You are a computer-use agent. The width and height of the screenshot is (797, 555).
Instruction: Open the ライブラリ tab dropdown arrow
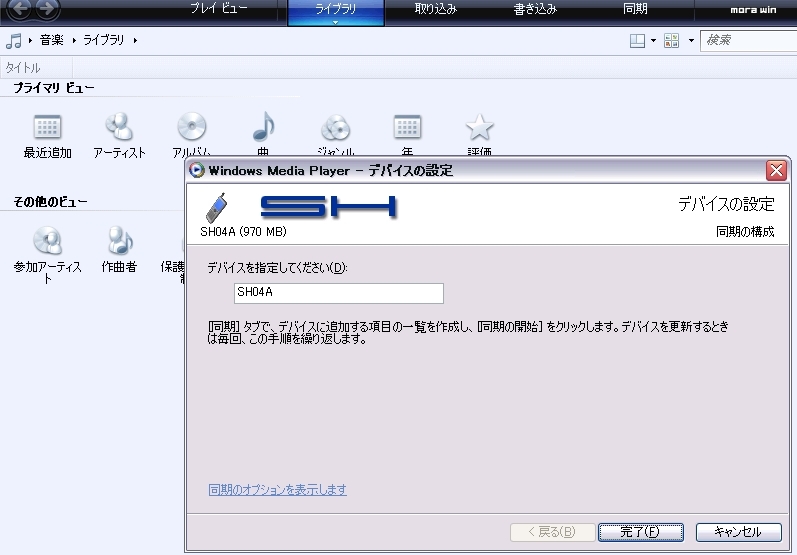335,22
